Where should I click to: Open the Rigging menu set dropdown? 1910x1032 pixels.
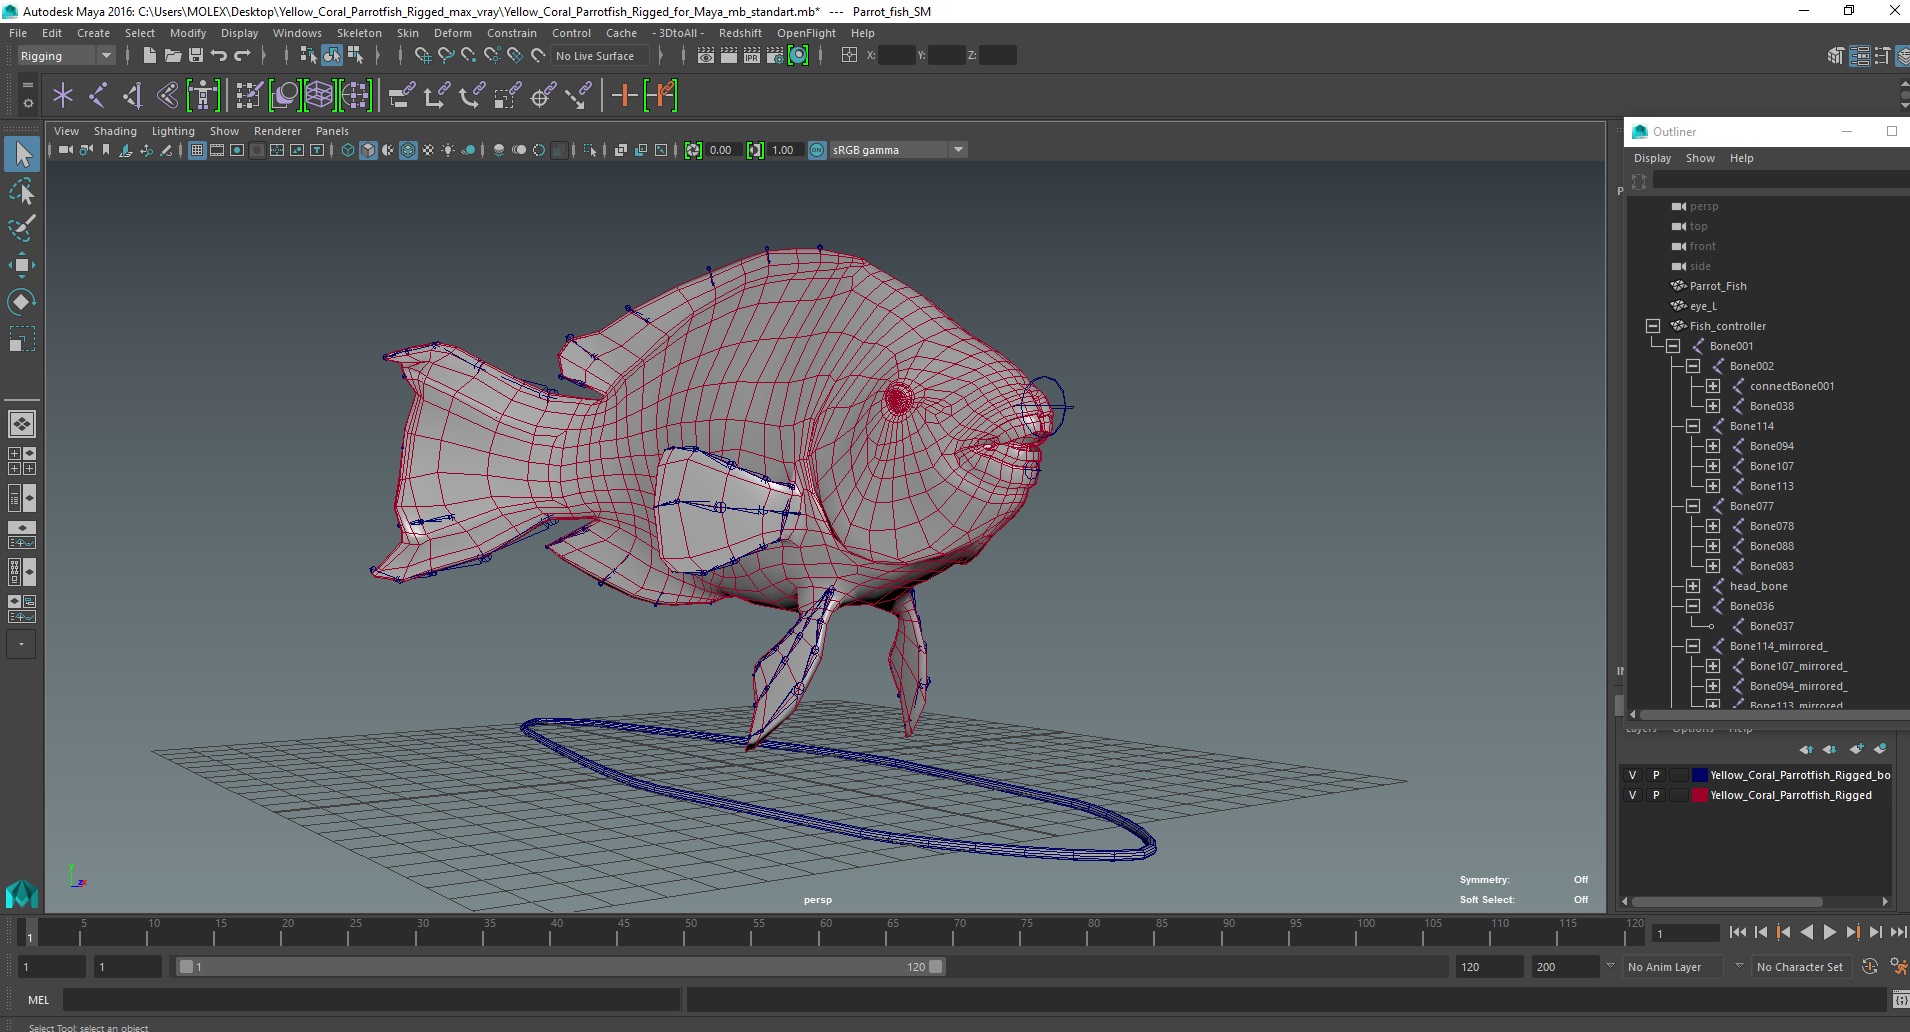point(66,56)
